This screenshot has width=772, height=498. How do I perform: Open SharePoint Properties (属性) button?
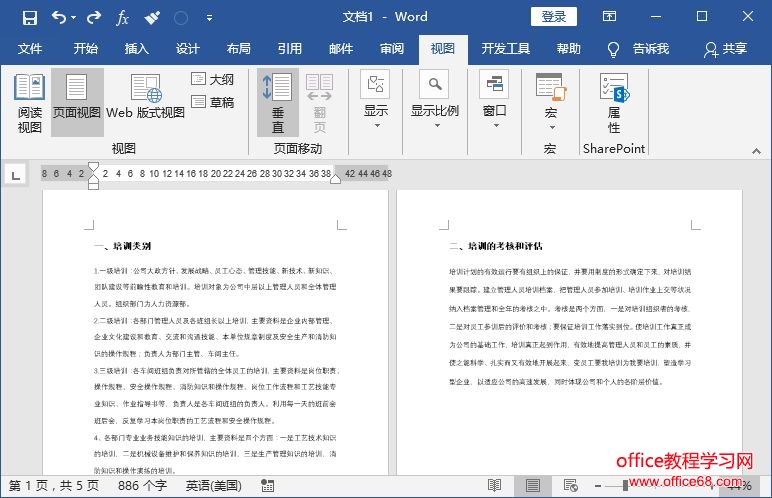tap(614, 103)
